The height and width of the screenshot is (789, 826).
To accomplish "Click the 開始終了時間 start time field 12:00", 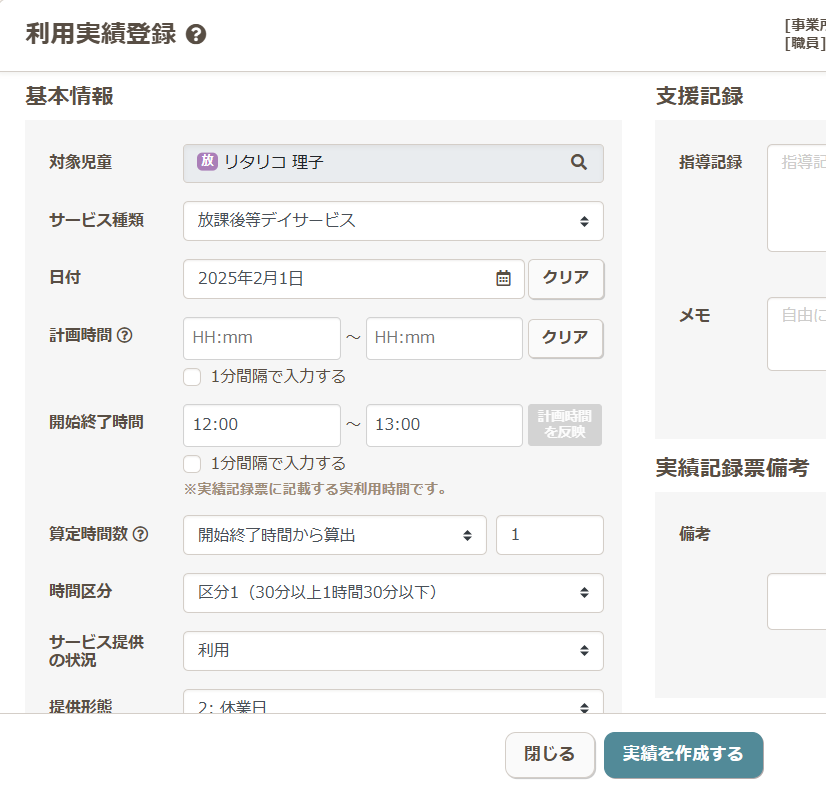I will click(x=261, y=425).
